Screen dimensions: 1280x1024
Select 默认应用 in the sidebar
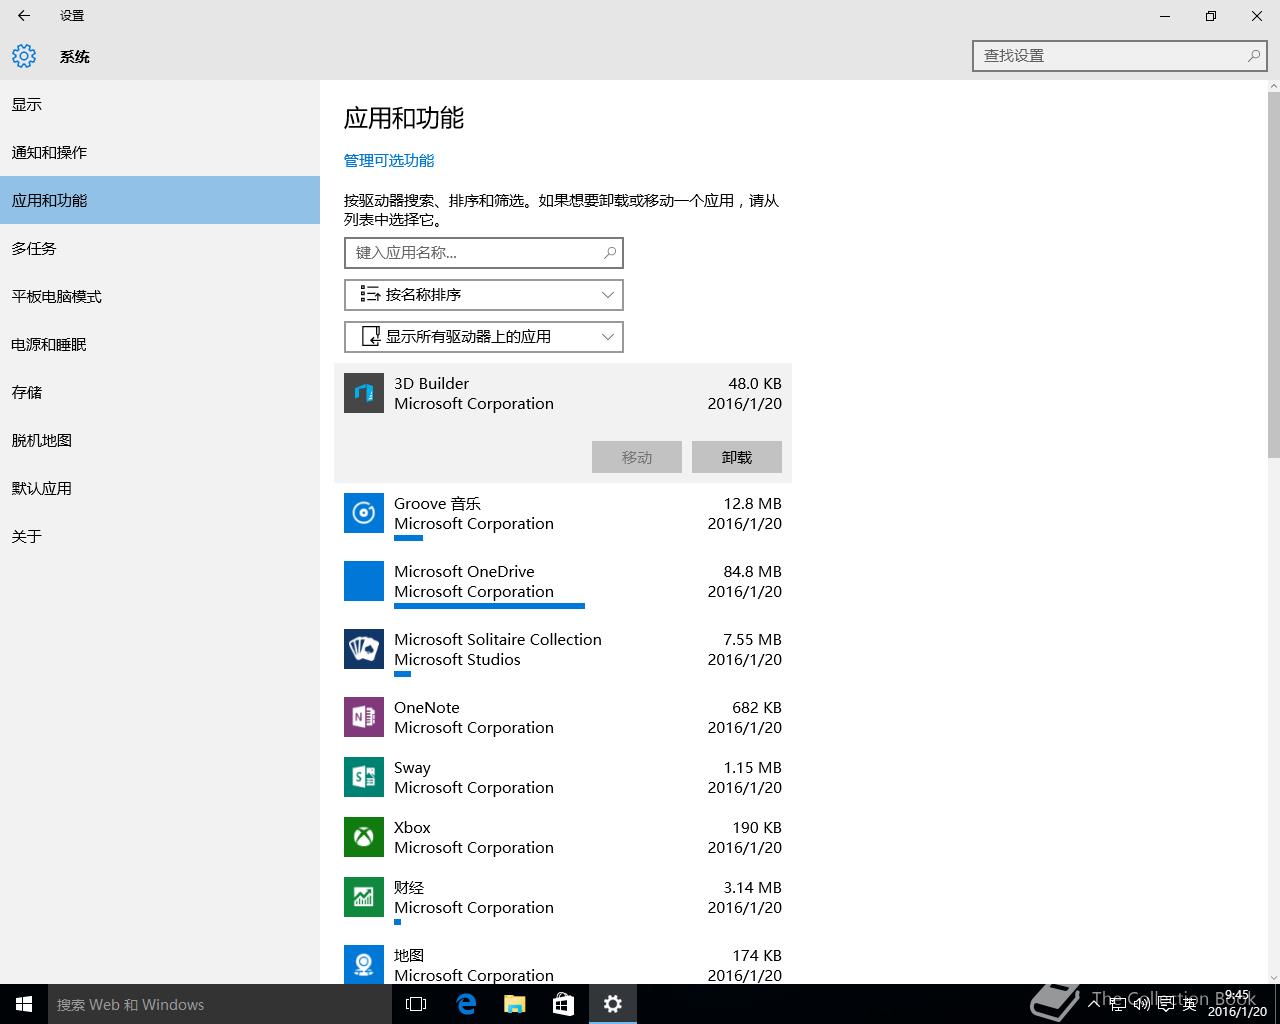pos(160,488)
